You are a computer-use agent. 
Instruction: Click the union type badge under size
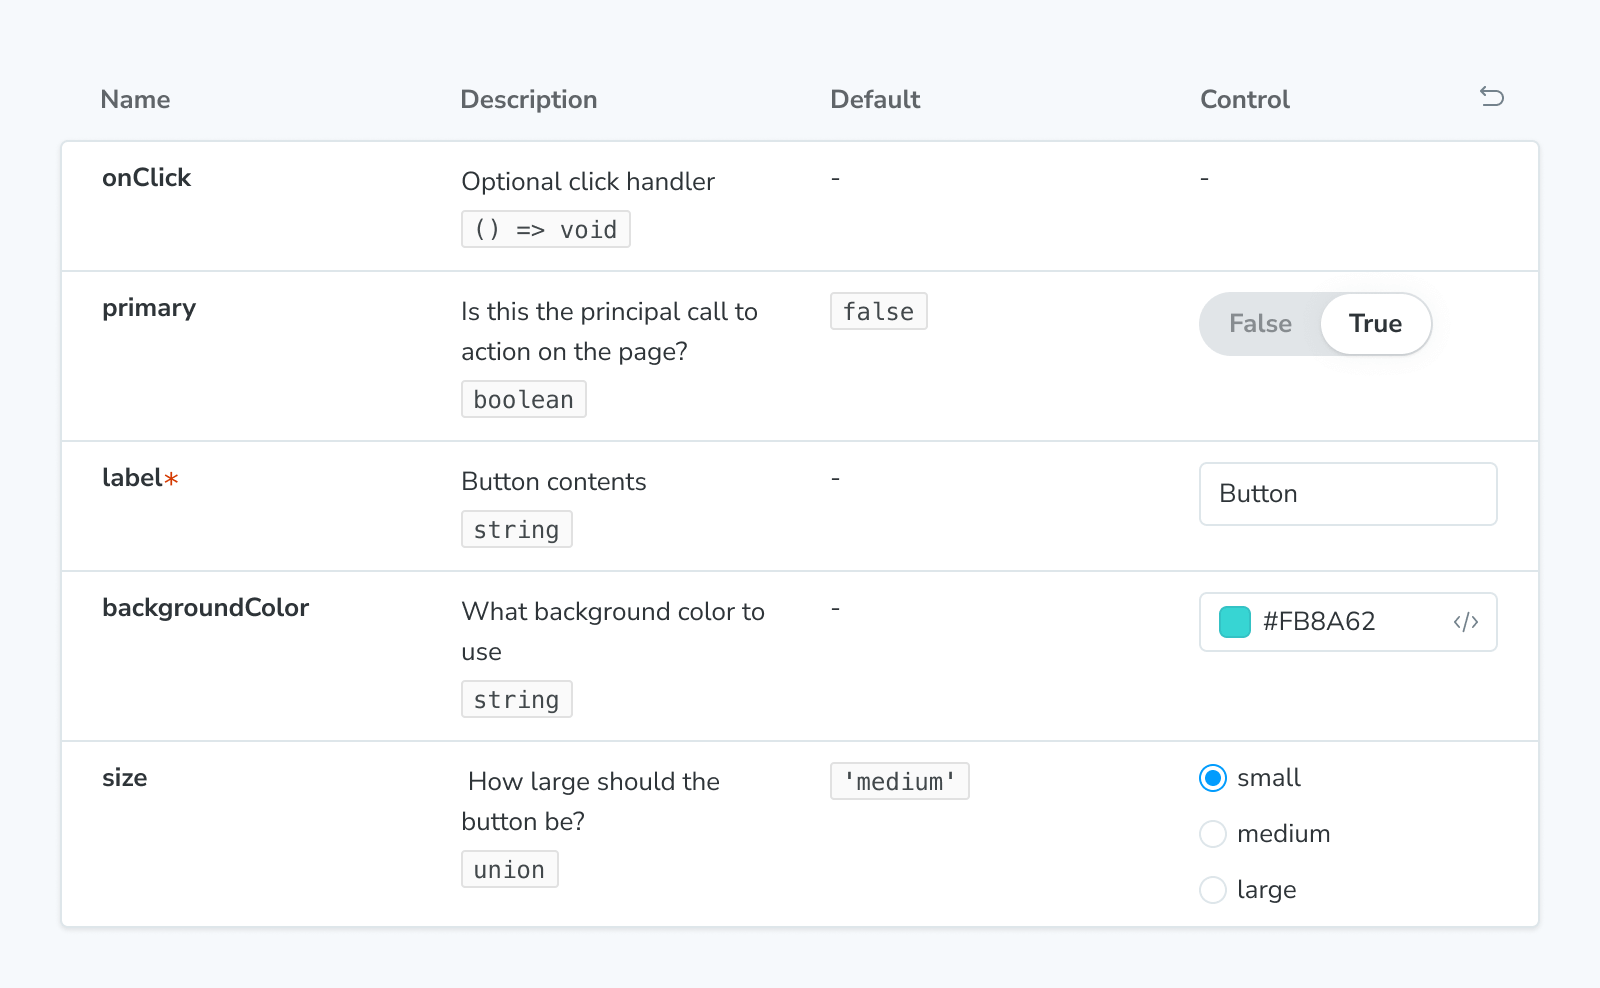click(x=509, y=868)
